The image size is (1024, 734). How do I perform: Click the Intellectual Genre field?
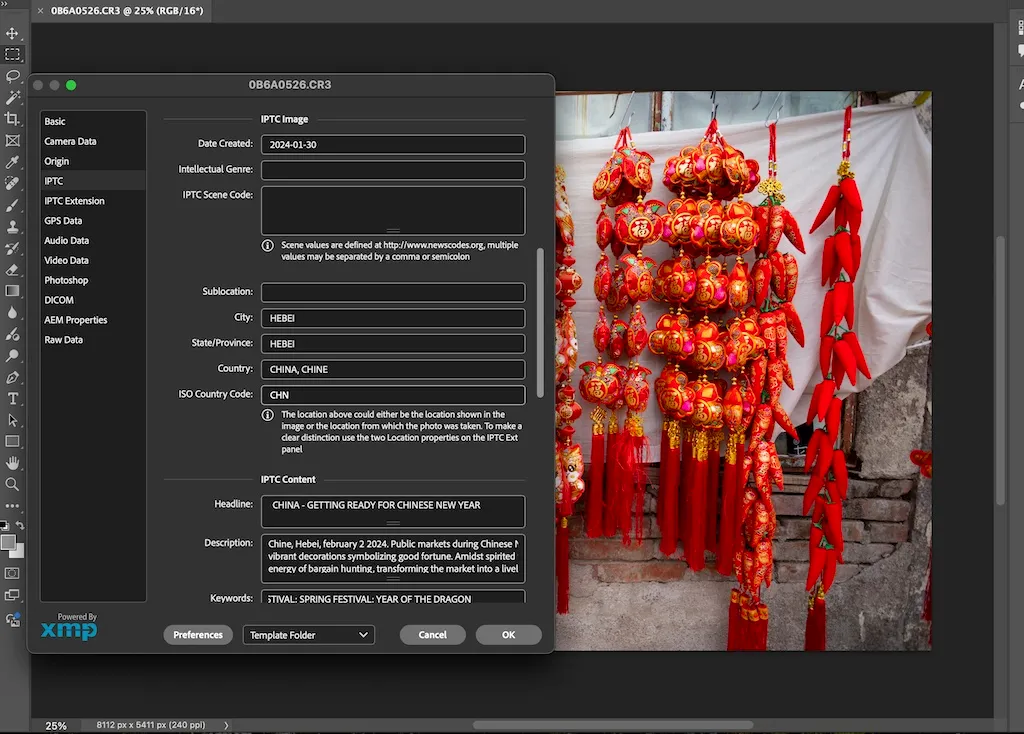pos(393,170)
